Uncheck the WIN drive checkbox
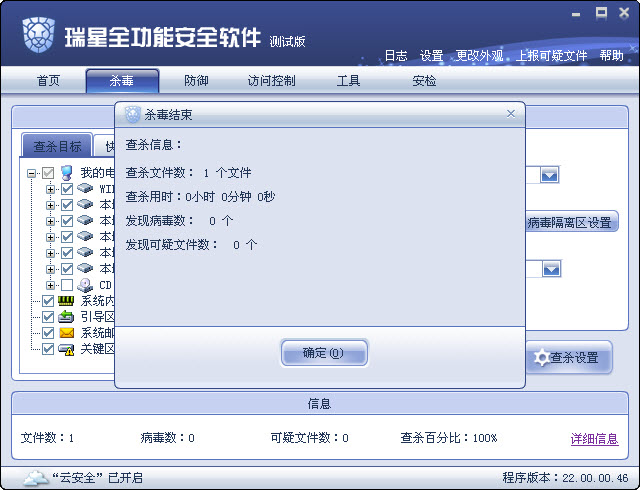The height and width of the screenshot is (490, 640). 67,189
